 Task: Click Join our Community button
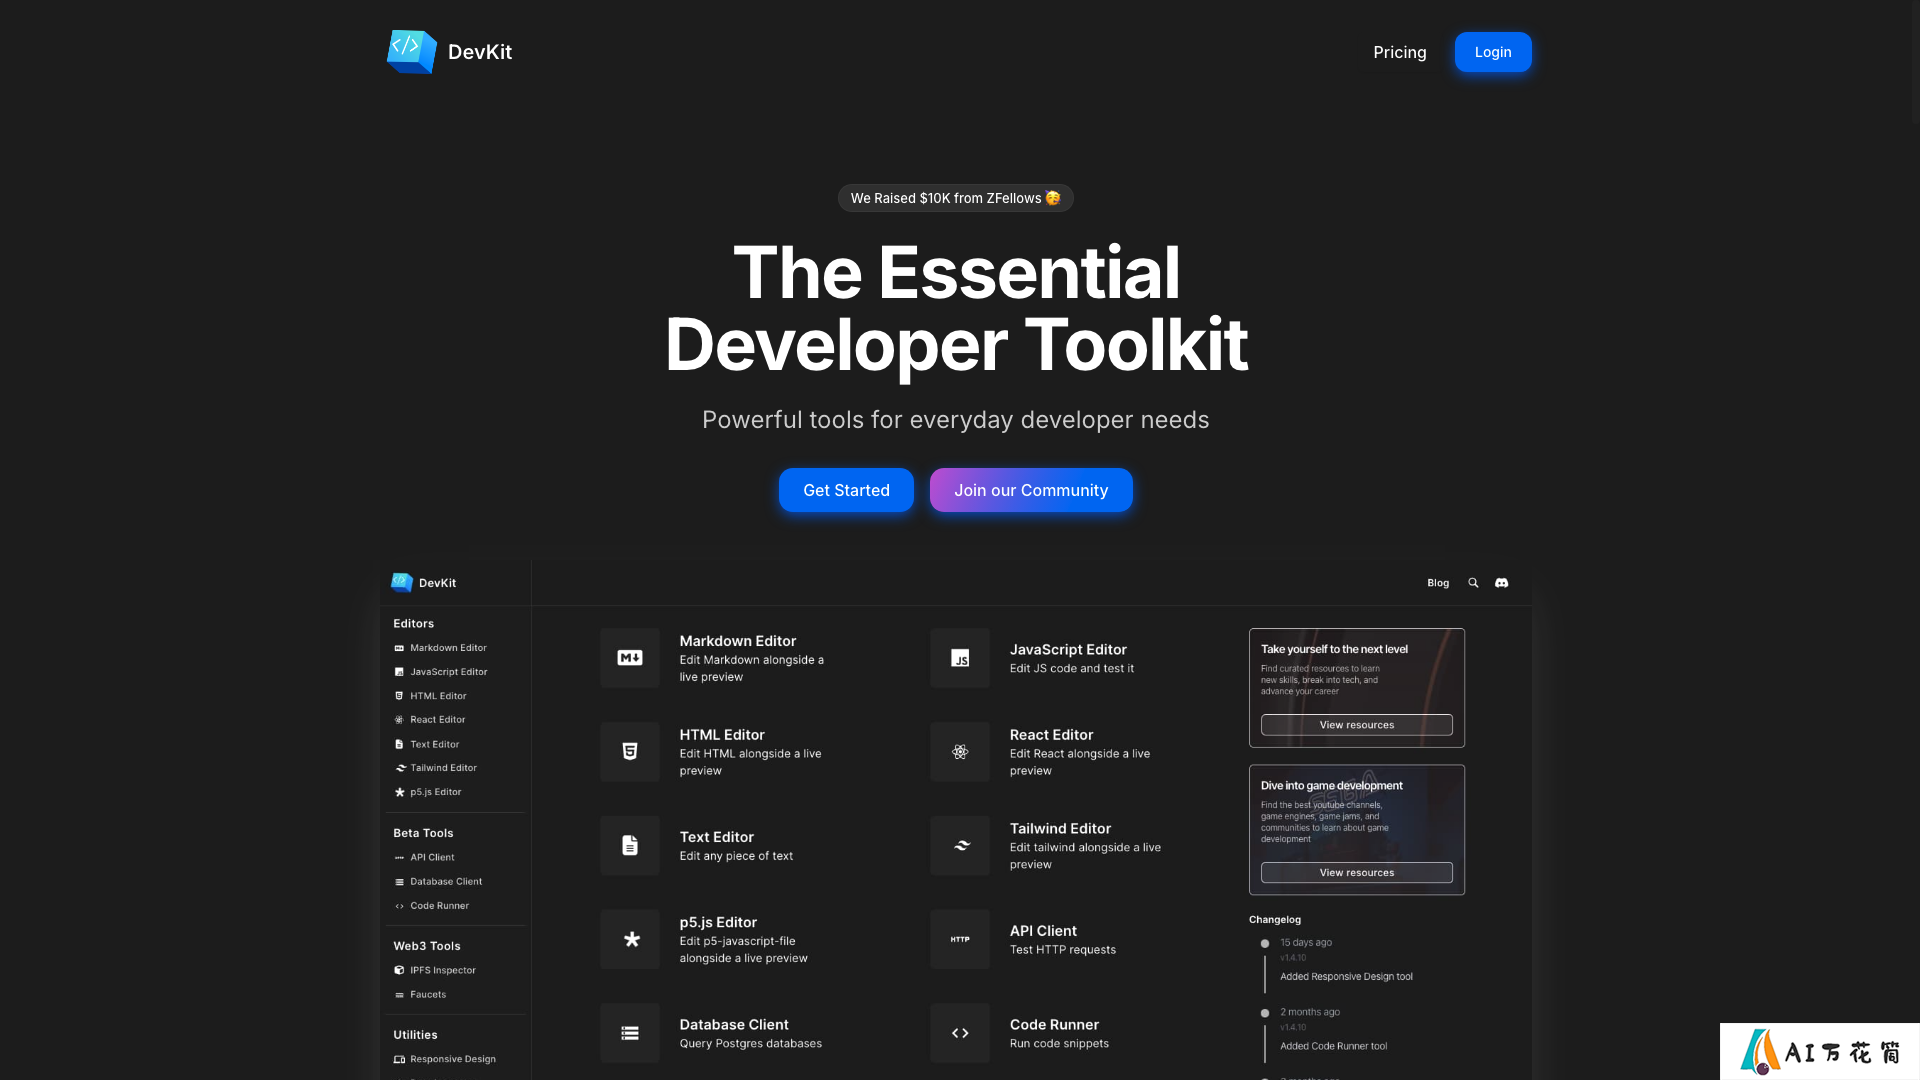tap(1031, 490)
